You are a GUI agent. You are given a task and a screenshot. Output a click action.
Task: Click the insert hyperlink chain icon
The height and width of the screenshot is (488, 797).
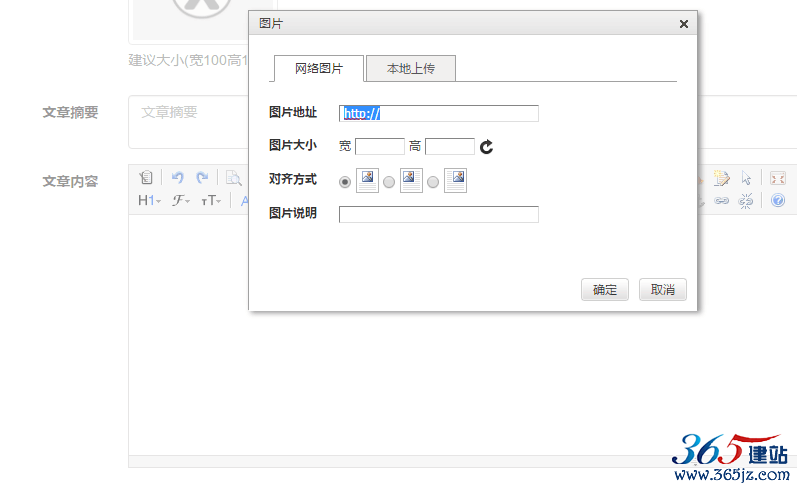(x=721, y=201)
